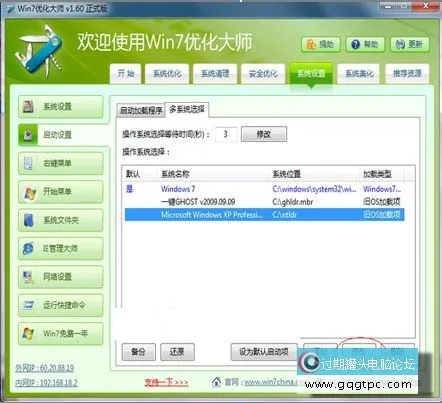Click the Win7免费一年 sidebar item
This screenshot has width=442, height=403.
click(61, 333)
